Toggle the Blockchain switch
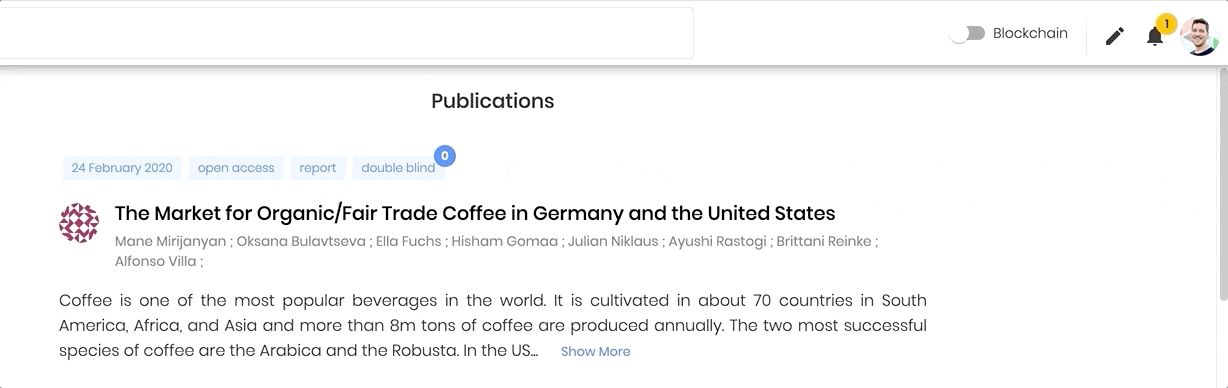The image size is (1228, 388). [x=967, y=33]
